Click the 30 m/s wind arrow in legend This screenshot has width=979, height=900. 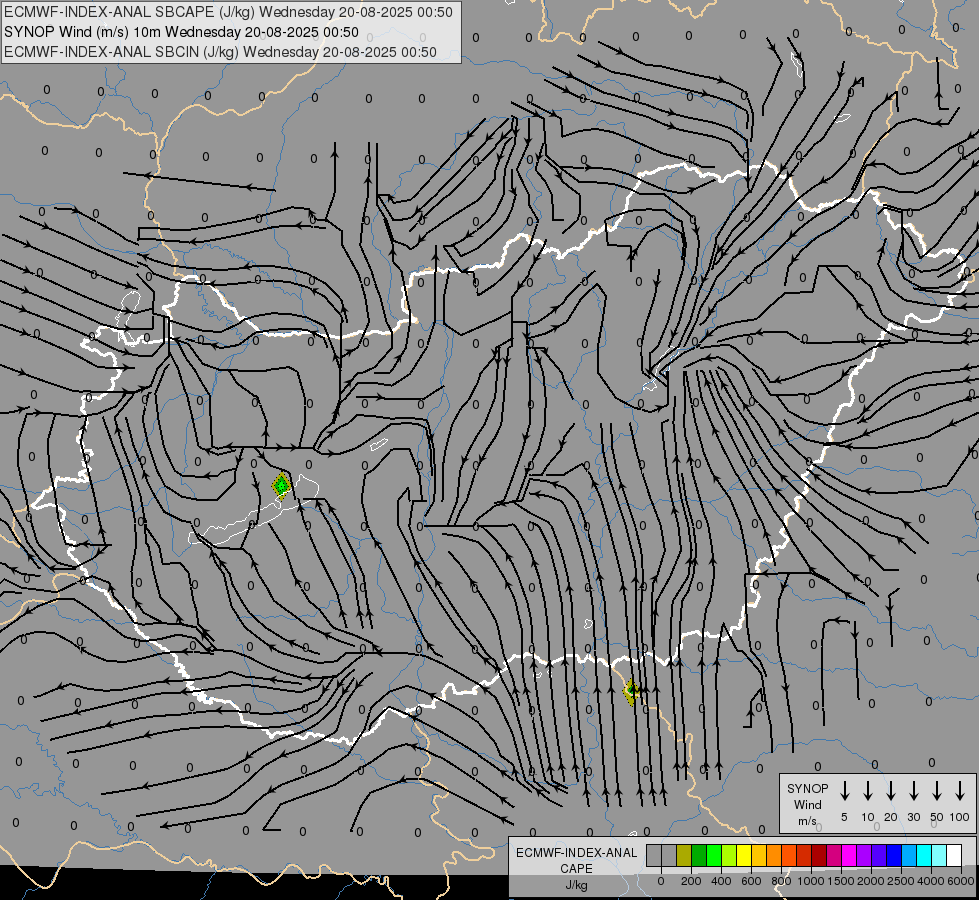(x=913, y=791)
